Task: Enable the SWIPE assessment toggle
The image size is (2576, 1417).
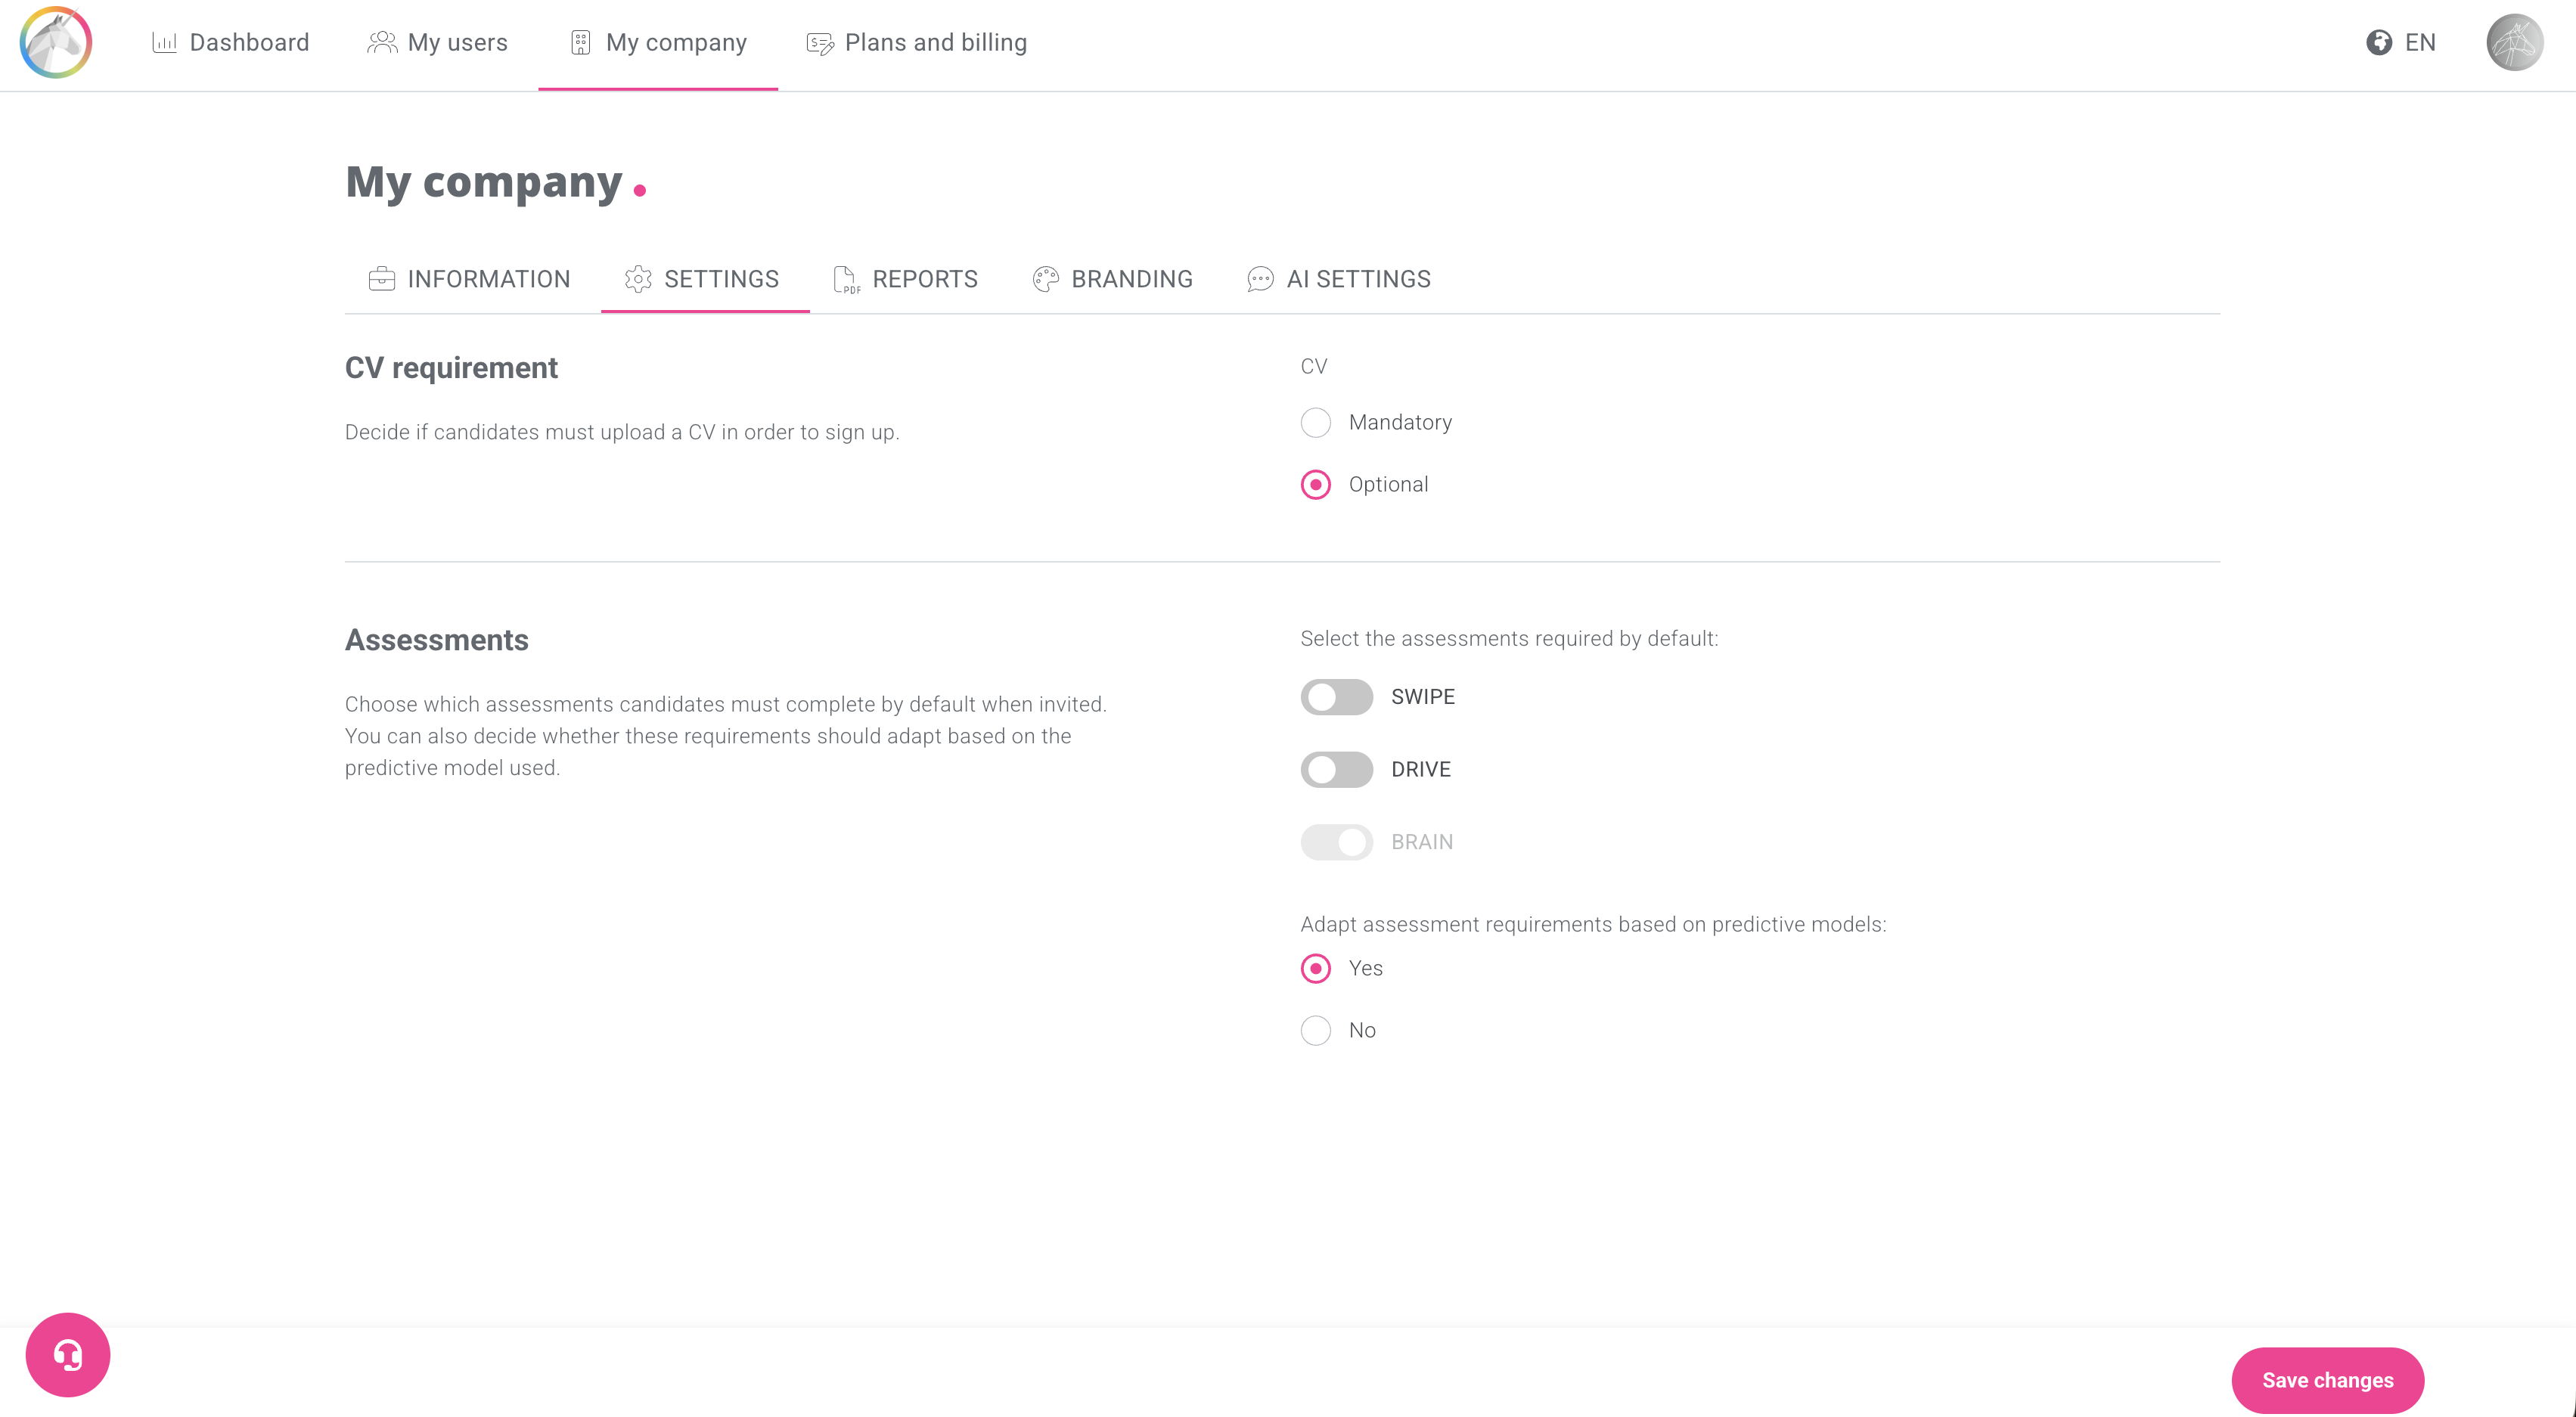Action: point(1336,697)
